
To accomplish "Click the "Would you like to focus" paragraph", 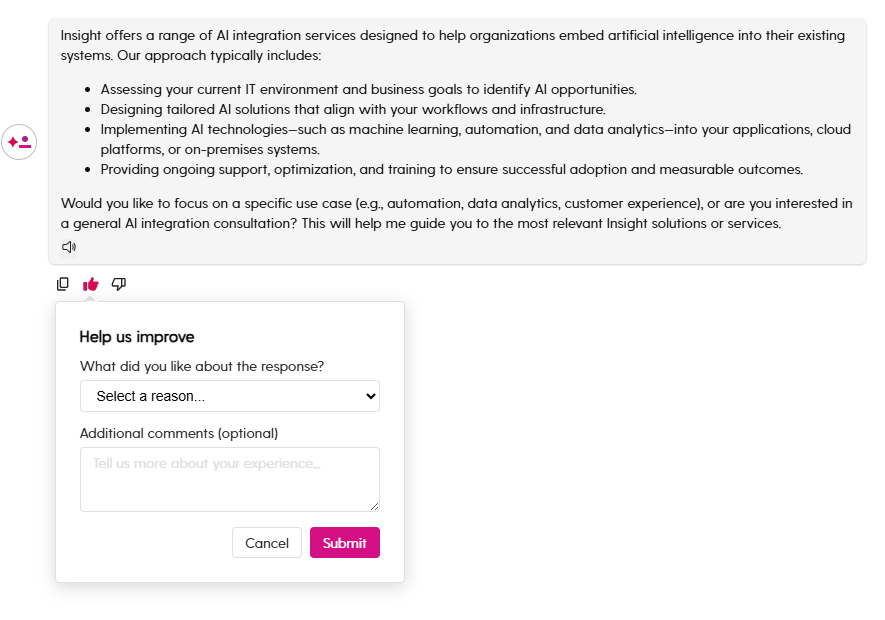I will 456,213.
